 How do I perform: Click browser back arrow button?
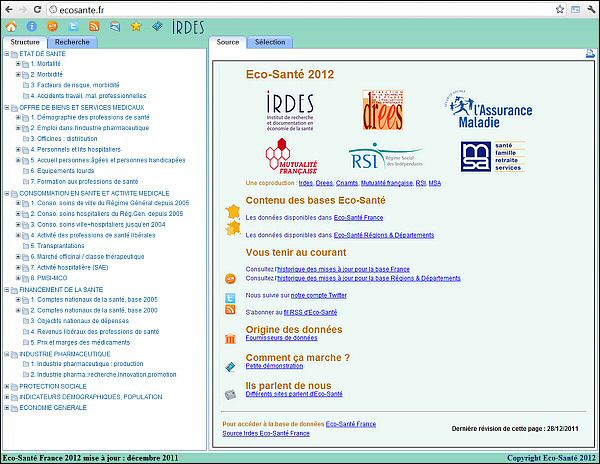9,10
